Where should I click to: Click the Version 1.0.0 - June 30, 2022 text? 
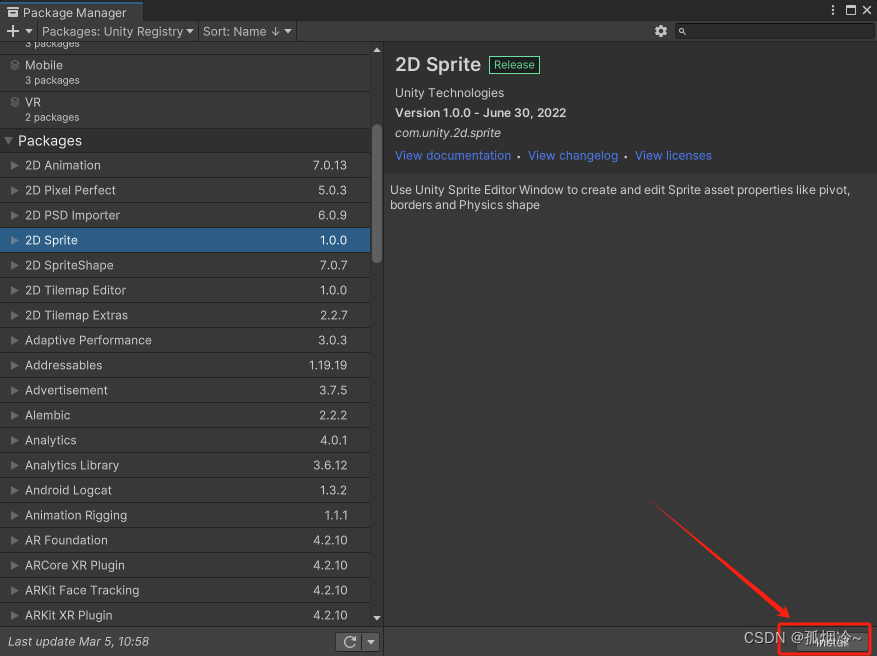pos(480,113)
